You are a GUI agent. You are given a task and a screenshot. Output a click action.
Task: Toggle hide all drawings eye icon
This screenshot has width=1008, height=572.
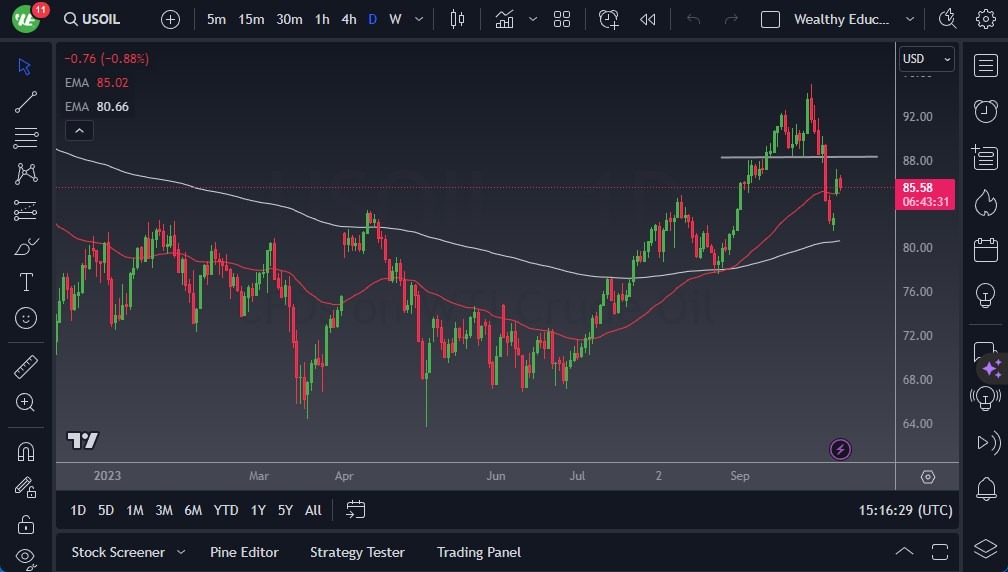pos(26,556)
